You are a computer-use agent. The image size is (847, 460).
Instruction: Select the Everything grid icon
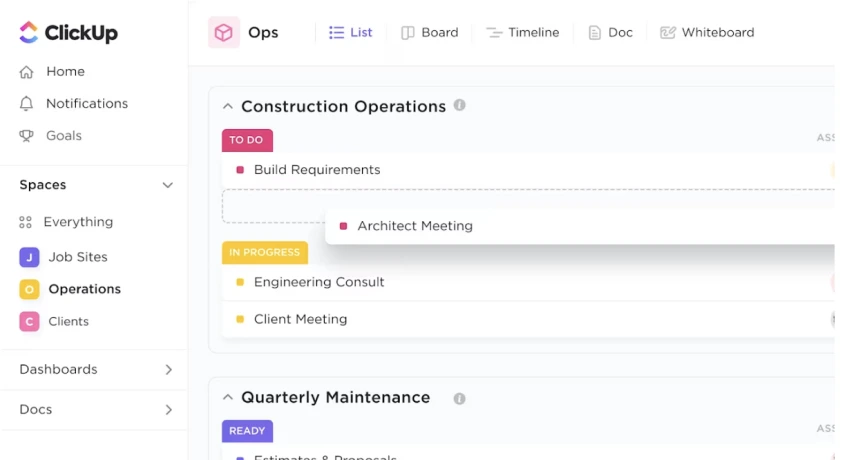(26, 222)
